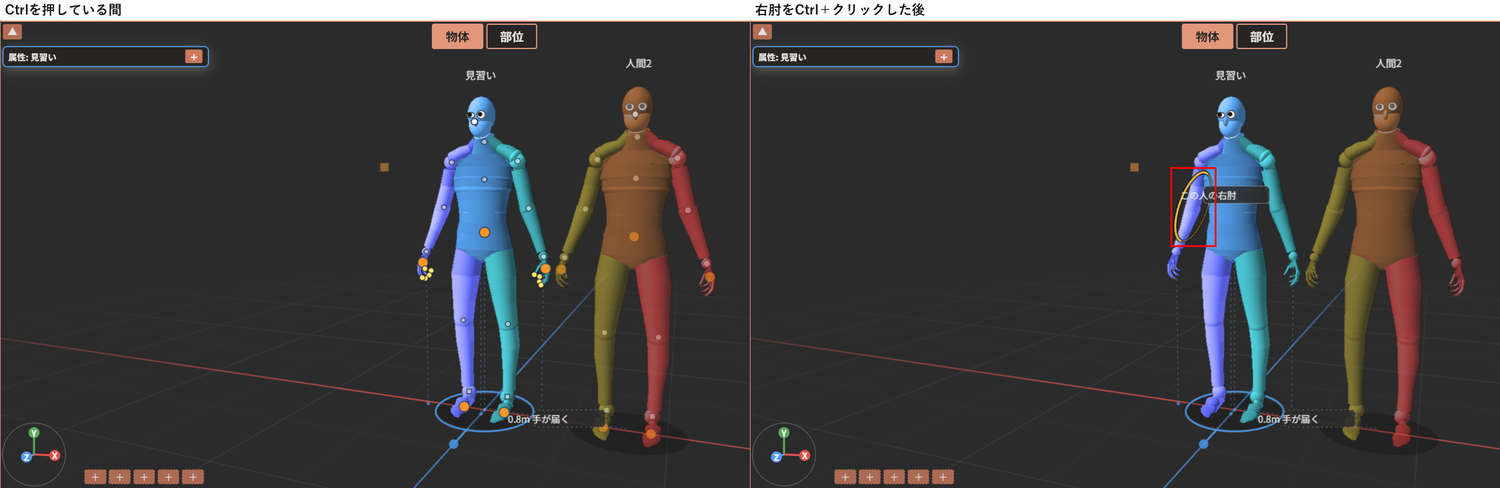Select the 部位 tab in the right panel
The width and height of the screenshot is (1500, 488).
[1262, 37]
